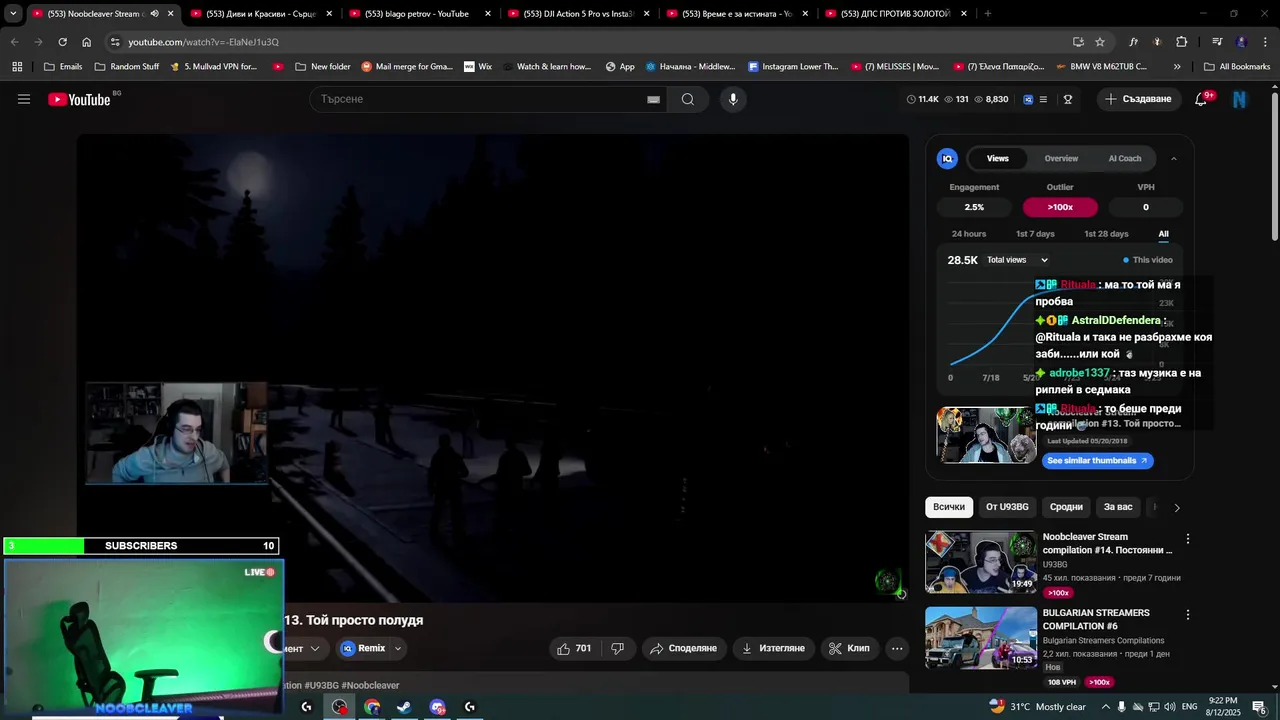Open the YouTube guide hamburger menu
Image resolution: width=1280 pixels, height=720 pixels.
click(24, 99)
